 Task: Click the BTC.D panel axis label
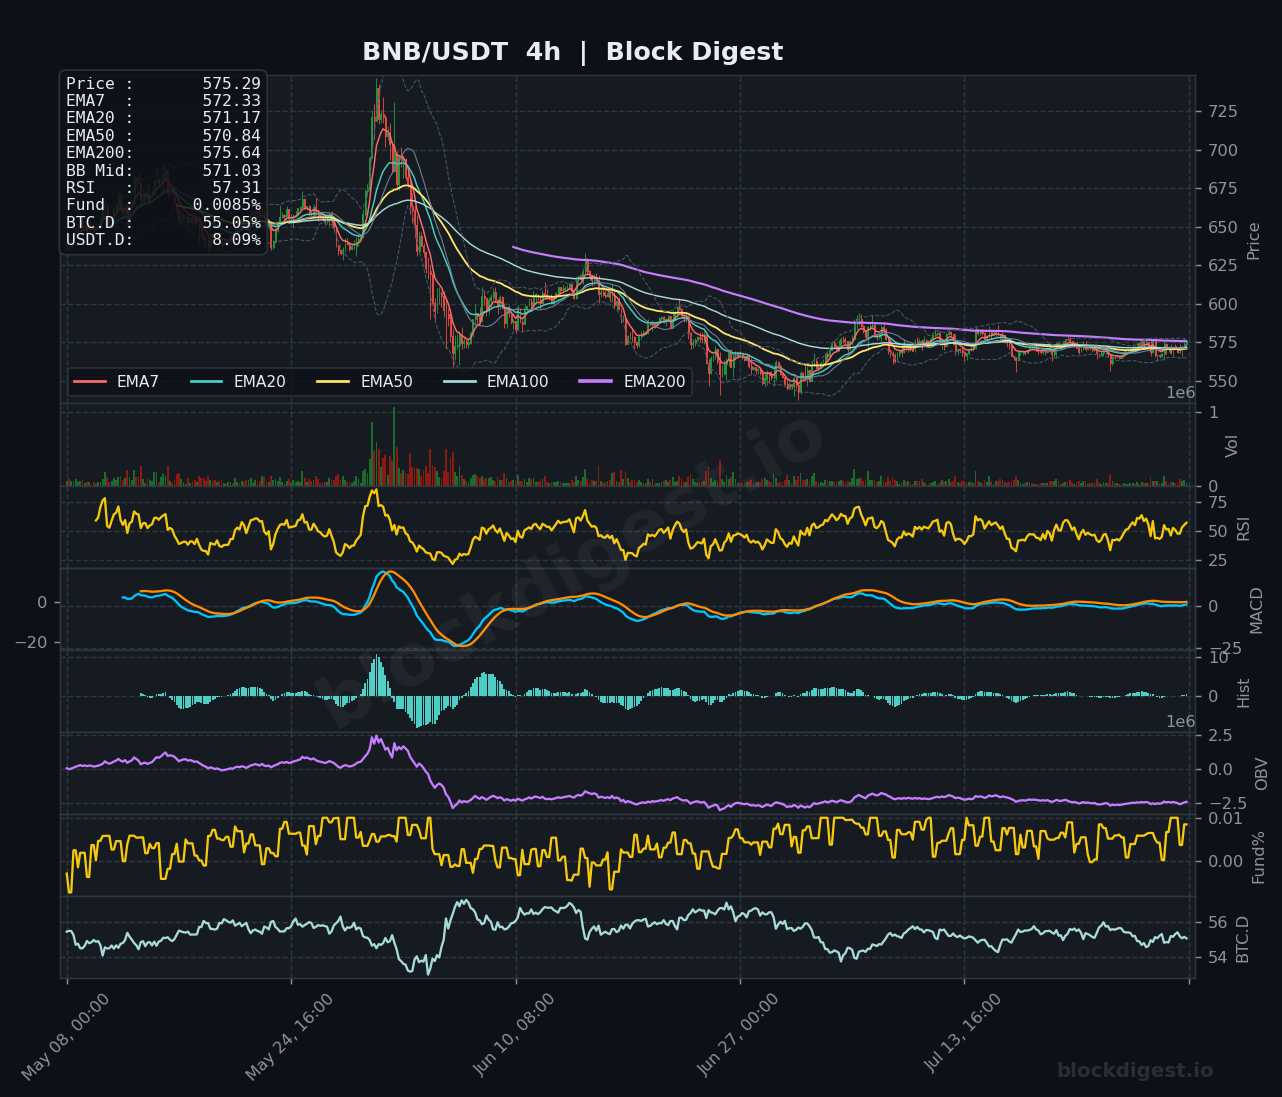click(1243, 939)
